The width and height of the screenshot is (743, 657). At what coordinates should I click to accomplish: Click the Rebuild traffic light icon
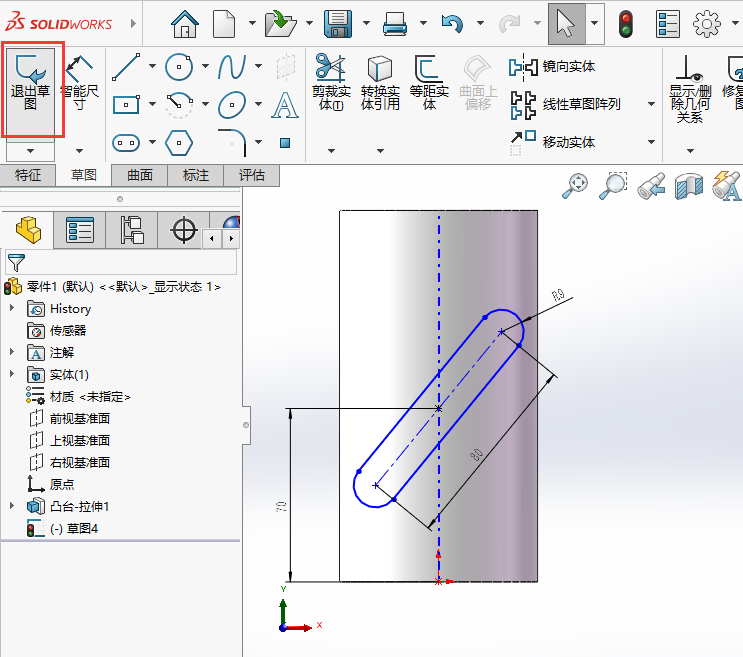(626, 24)
